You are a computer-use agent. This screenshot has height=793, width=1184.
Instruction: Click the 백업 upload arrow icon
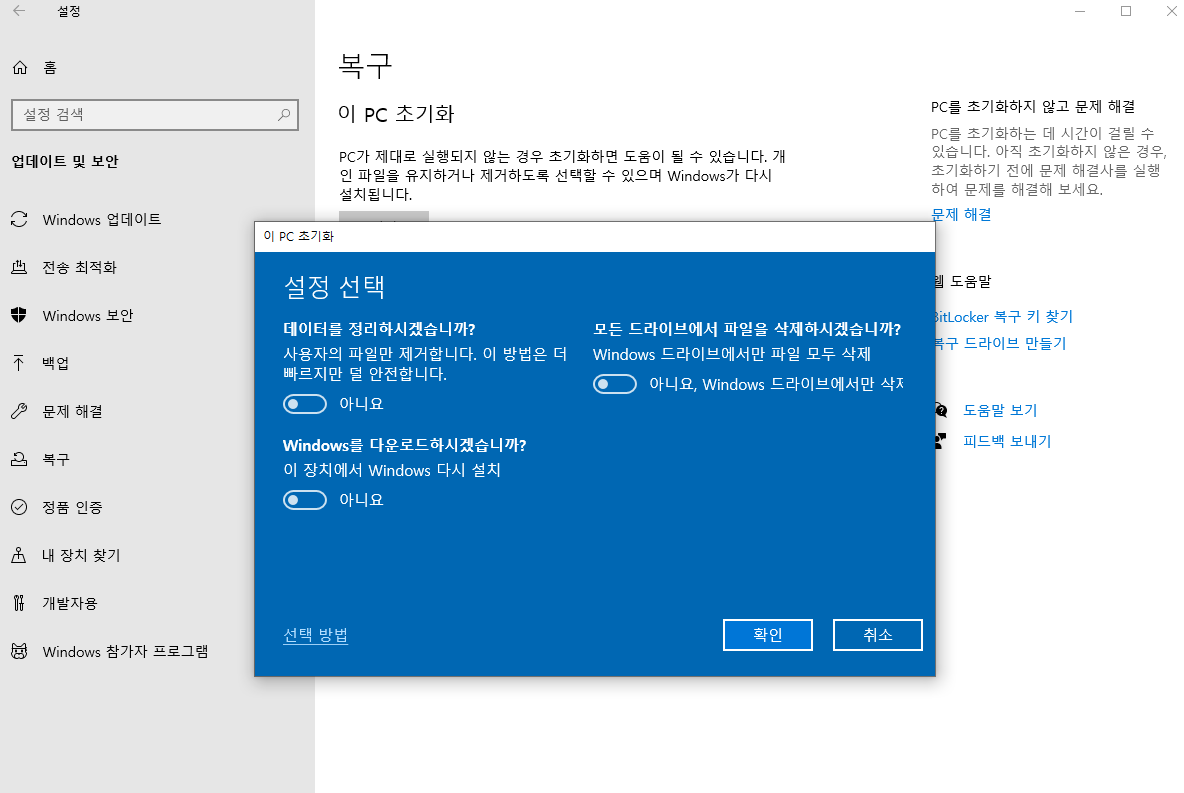tap(20, 363)
